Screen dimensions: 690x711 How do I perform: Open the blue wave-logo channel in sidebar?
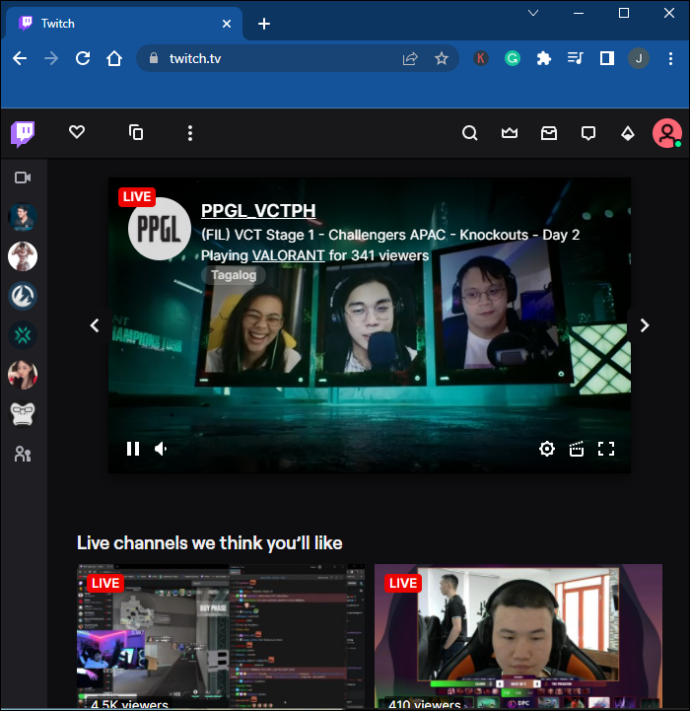coord(23,296)
